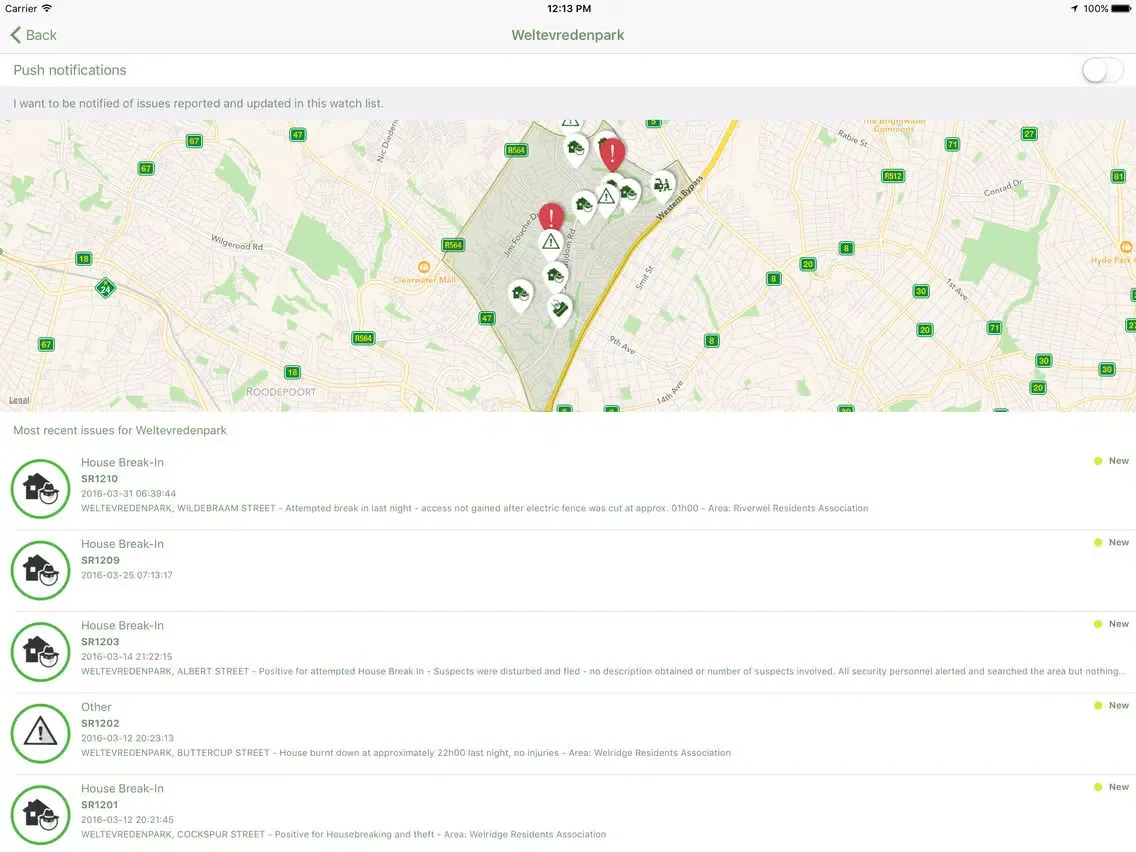Open the road hazard pin at the bottom of the area
This screenshot has width=1136, height=852.
[x=559, y=310]
